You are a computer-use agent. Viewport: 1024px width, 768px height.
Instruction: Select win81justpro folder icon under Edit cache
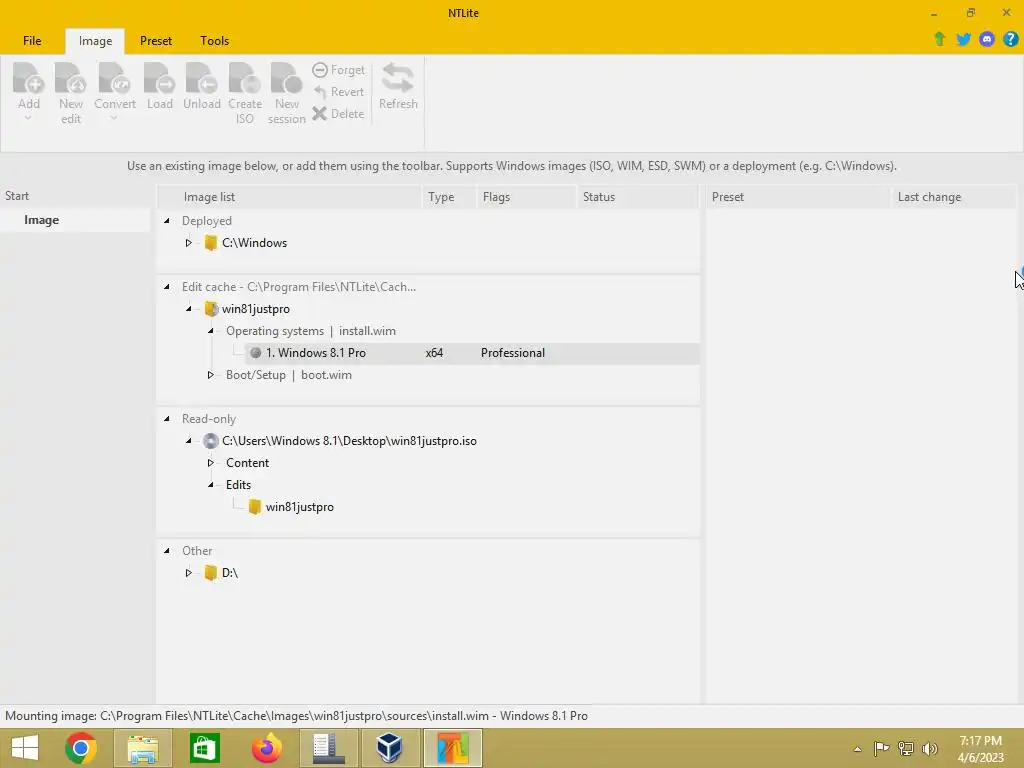210,309
